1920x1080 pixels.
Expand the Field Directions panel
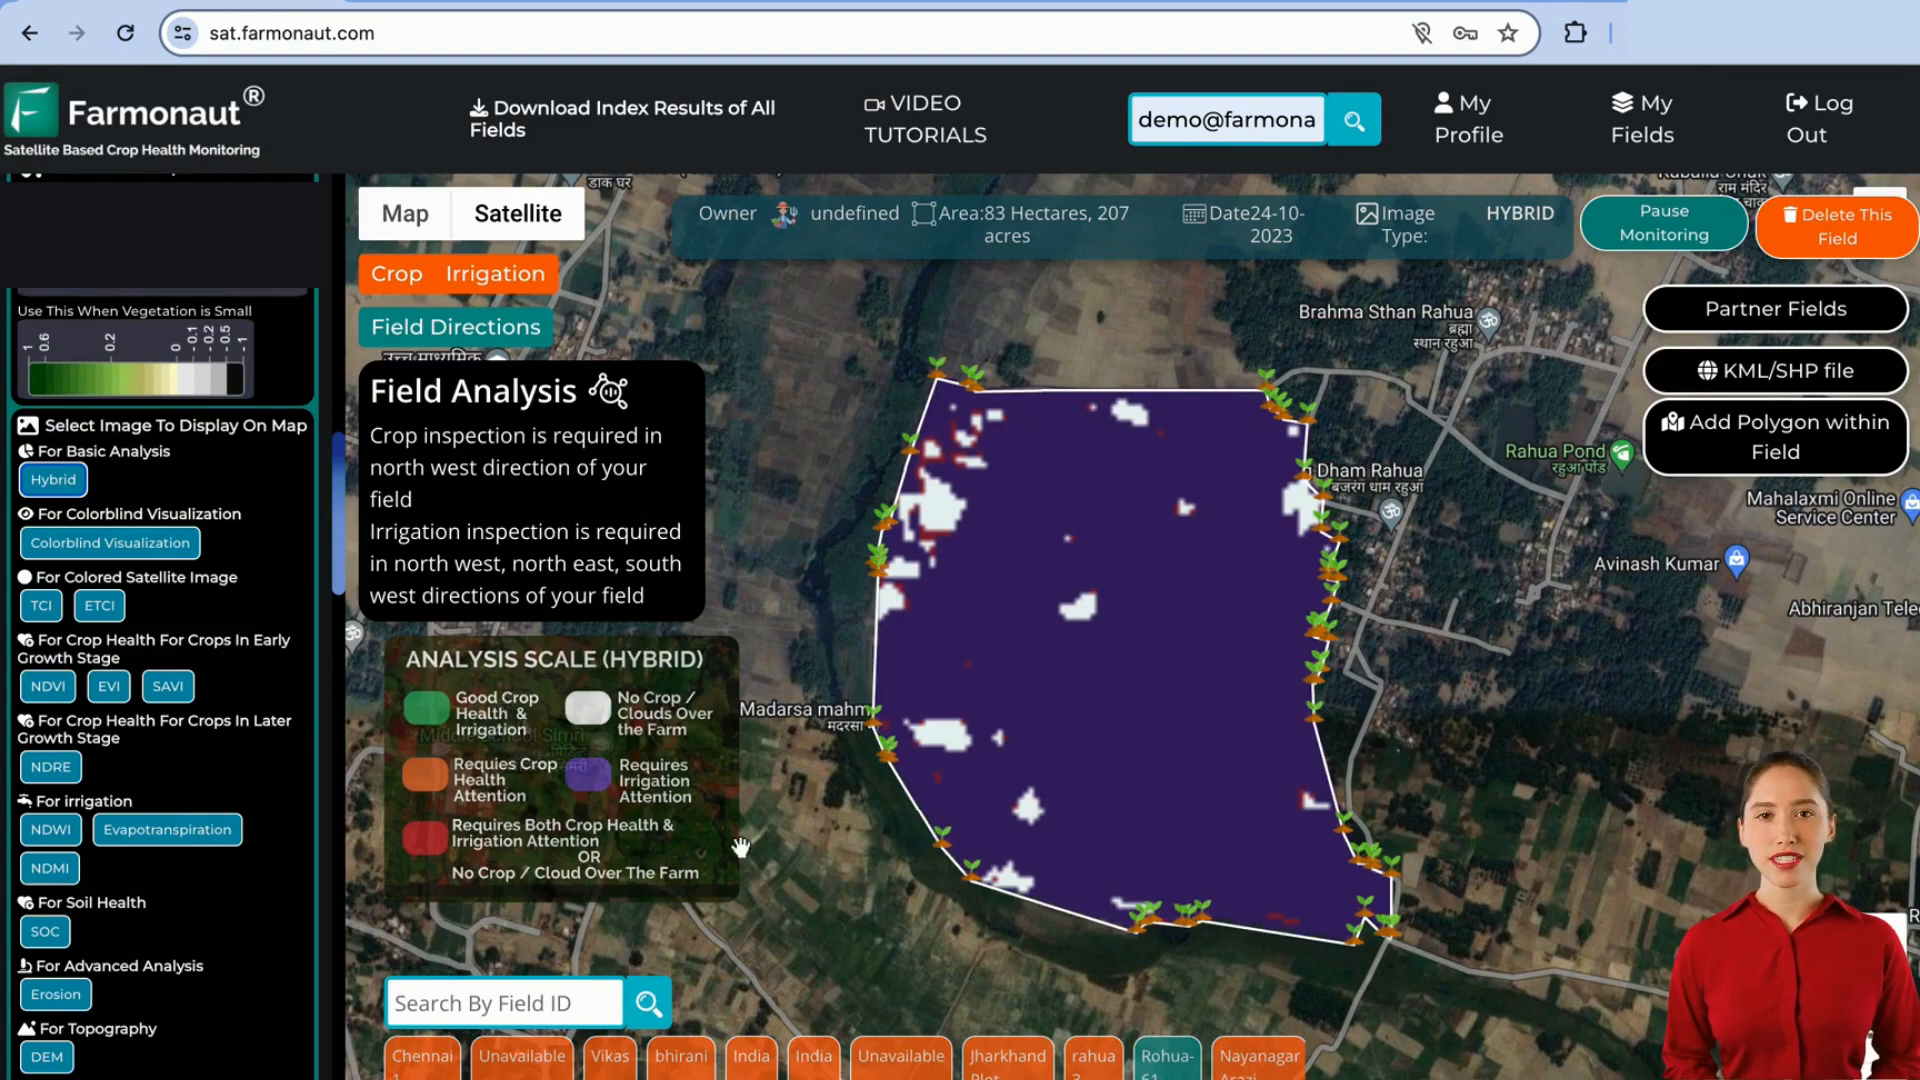tap(456, 327)
